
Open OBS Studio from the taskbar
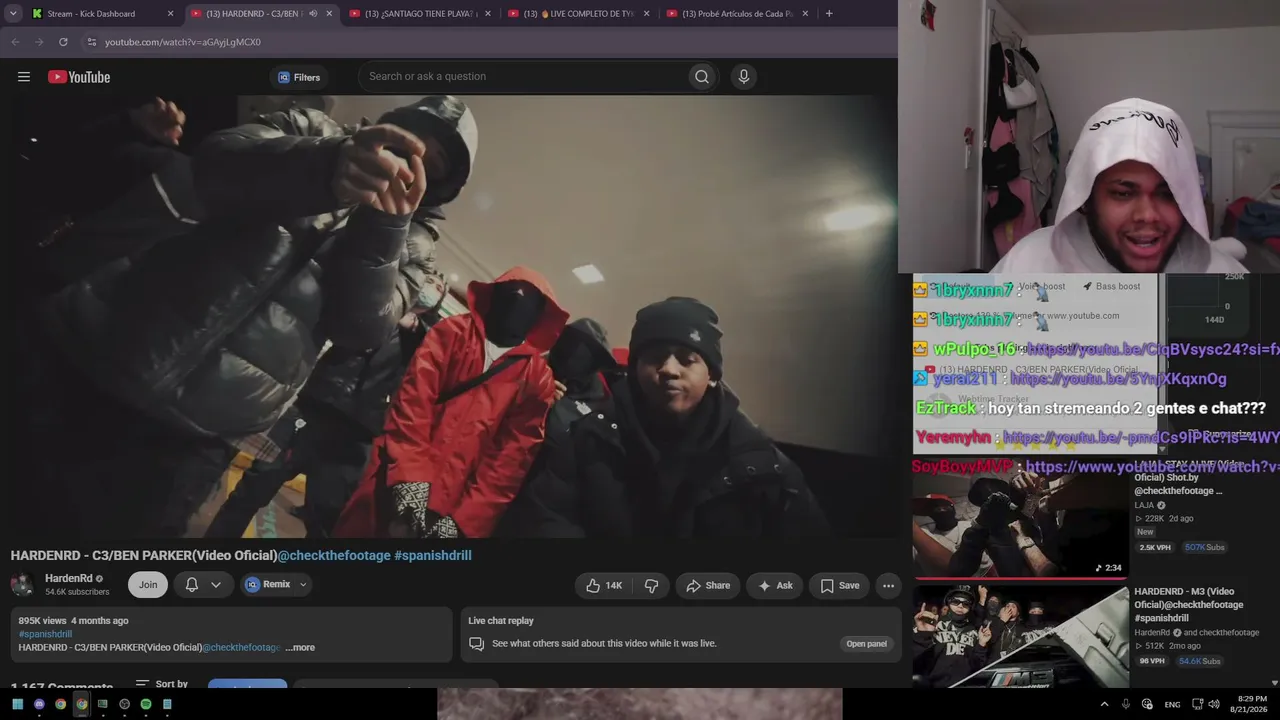(124, 704)
